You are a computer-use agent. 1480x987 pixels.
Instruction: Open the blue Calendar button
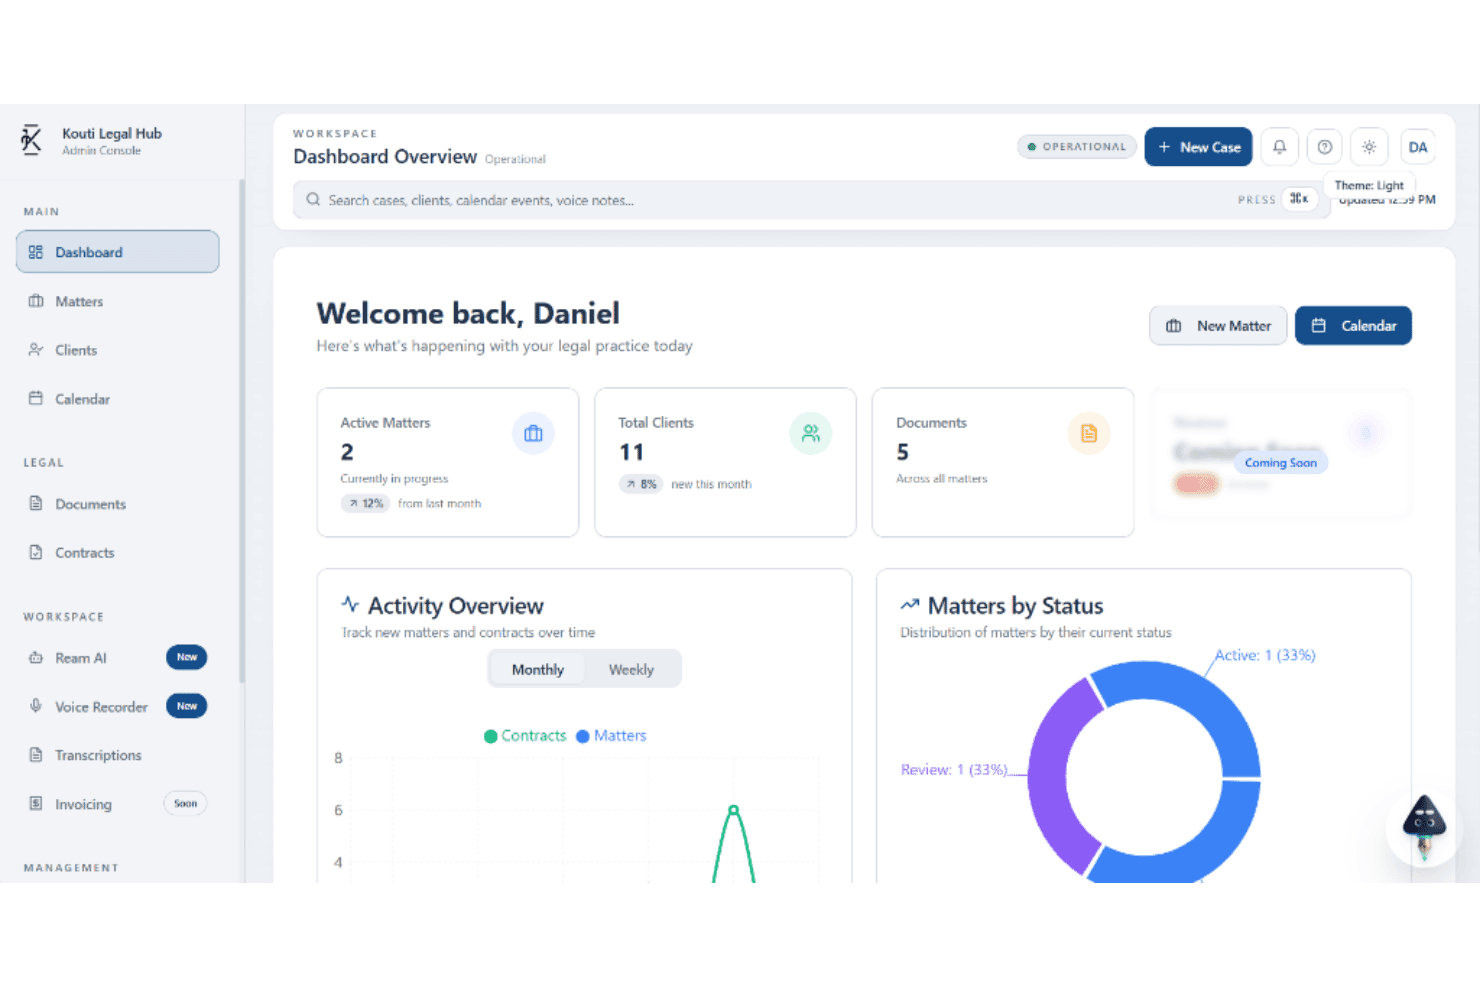(x=1353, y=326)
